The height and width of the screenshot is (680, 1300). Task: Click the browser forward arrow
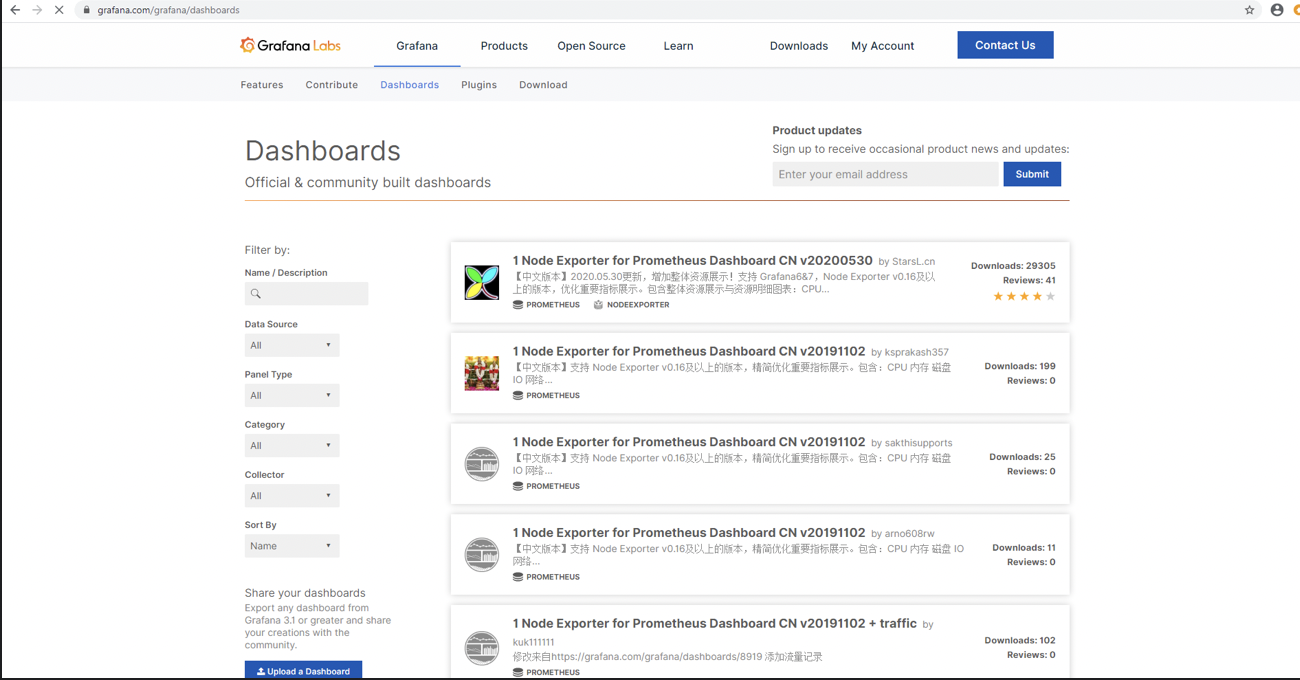pyautogui.click(x=37, y=10)
